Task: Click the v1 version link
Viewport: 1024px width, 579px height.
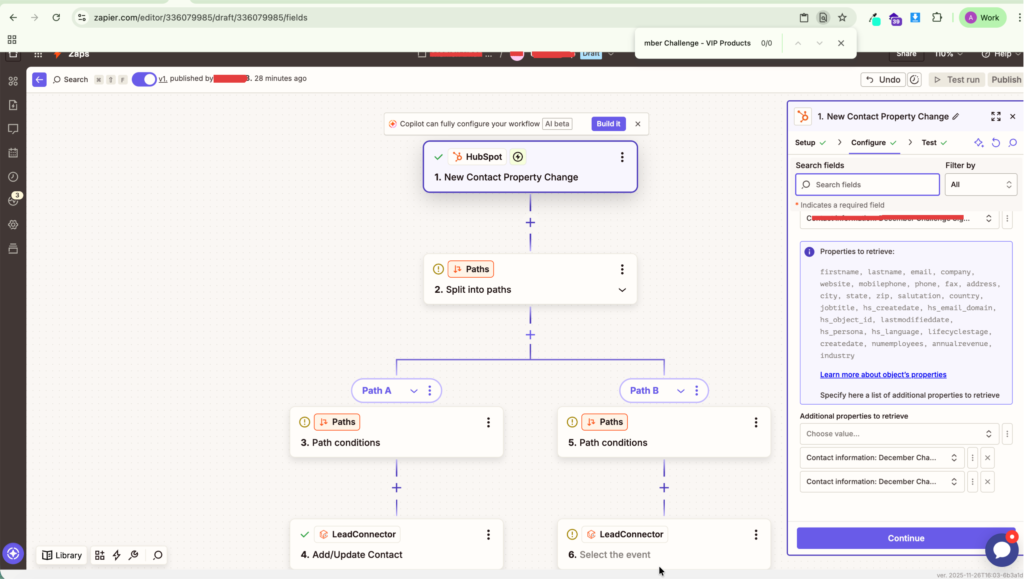Action: point(163,78)
